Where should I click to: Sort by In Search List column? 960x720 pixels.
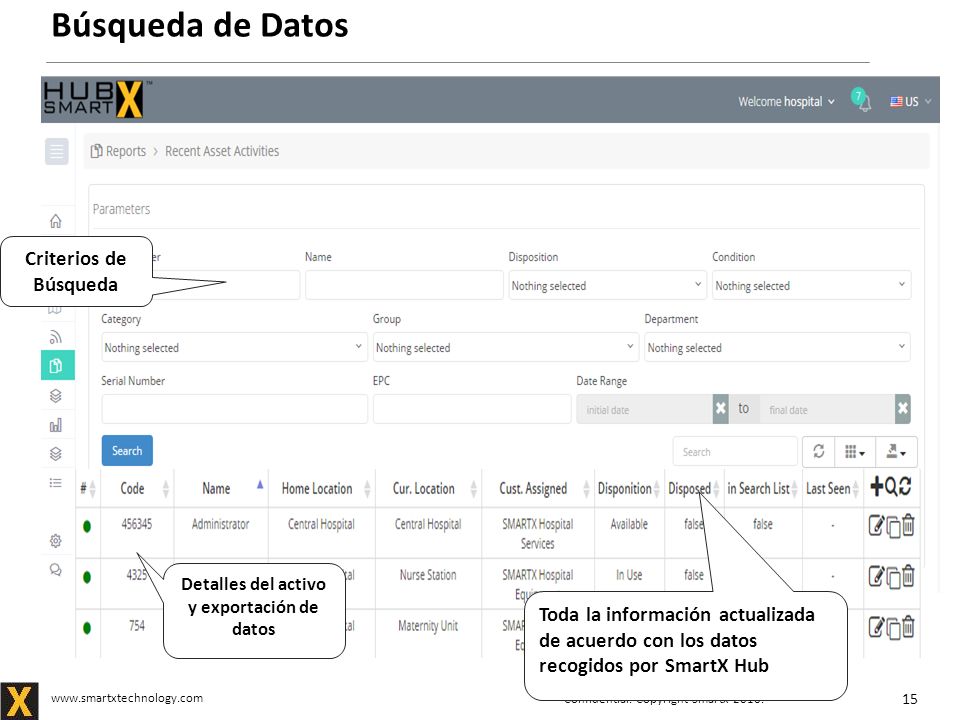(762, 489)
